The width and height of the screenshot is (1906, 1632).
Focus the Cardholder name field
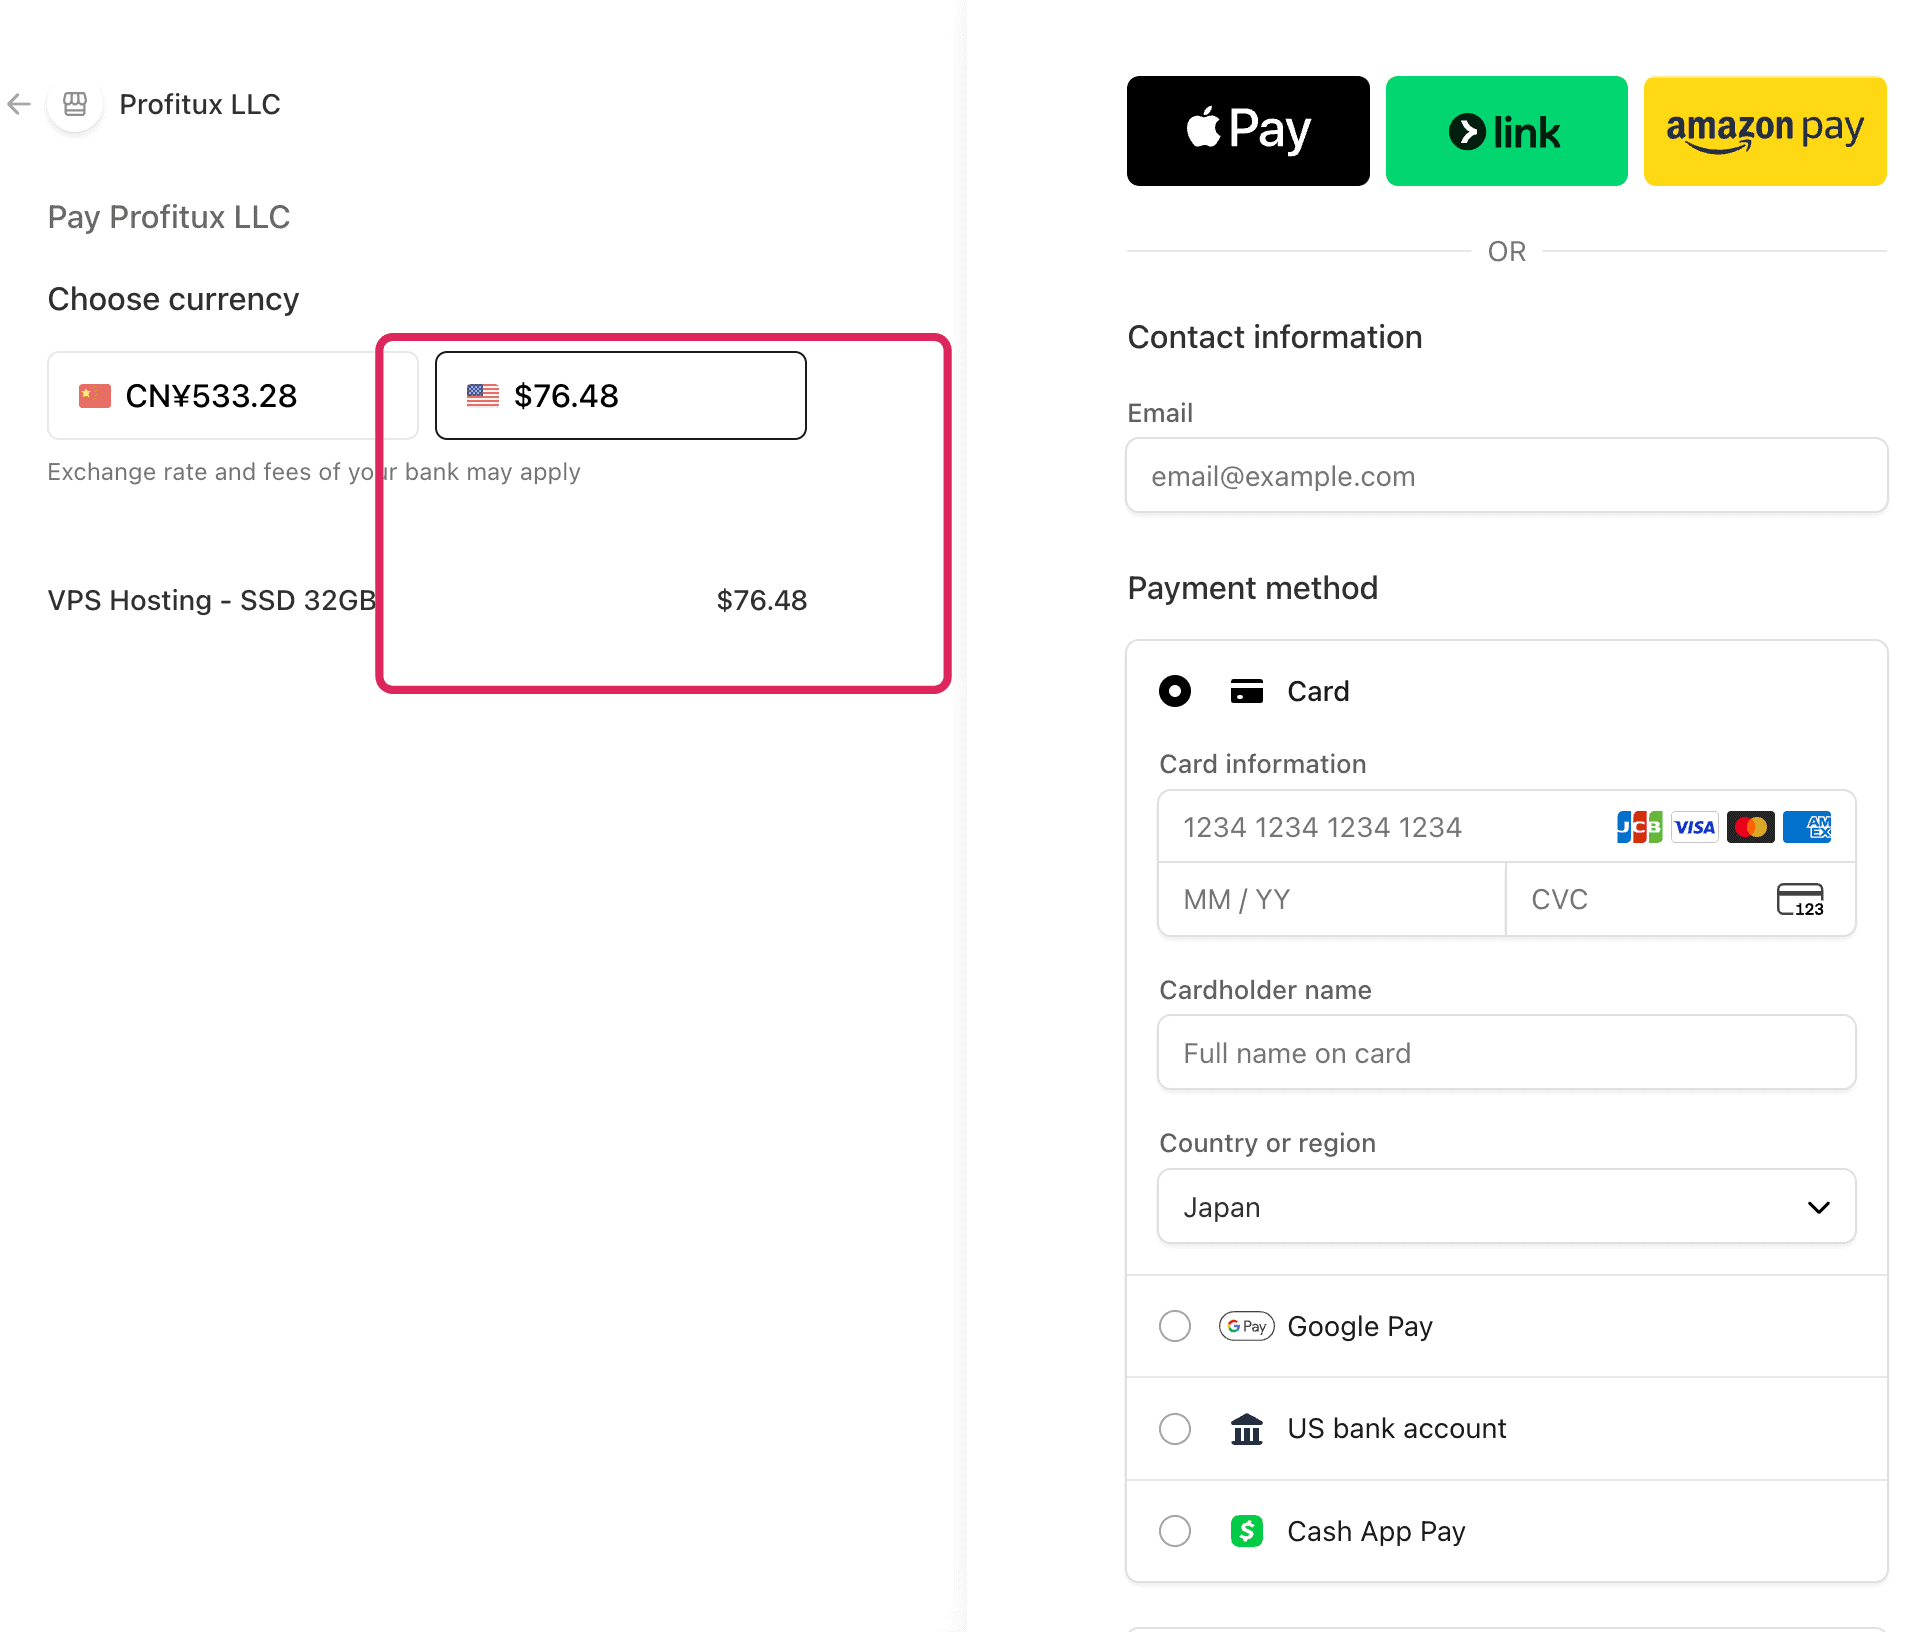[1506, 1053]
